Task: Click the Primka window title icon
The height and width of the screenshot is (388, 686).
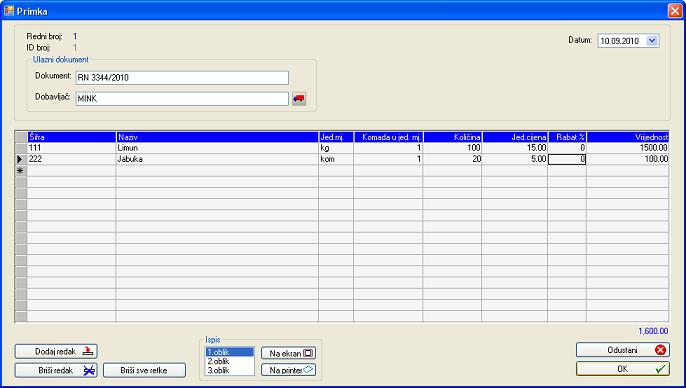Action: tap(9, 11)
